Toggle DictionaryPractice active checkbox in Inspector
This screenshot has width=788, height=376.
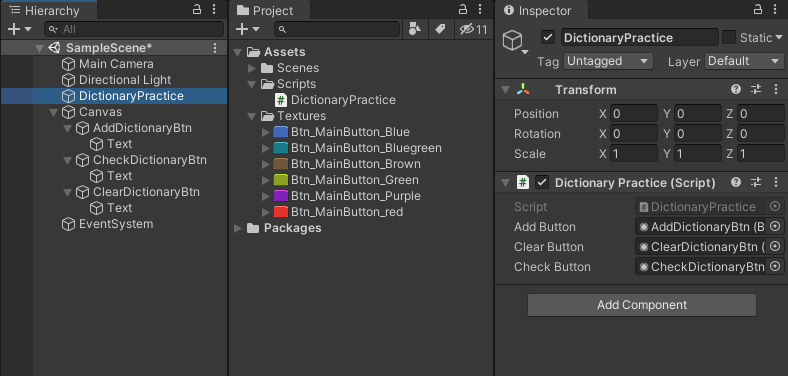548,37
